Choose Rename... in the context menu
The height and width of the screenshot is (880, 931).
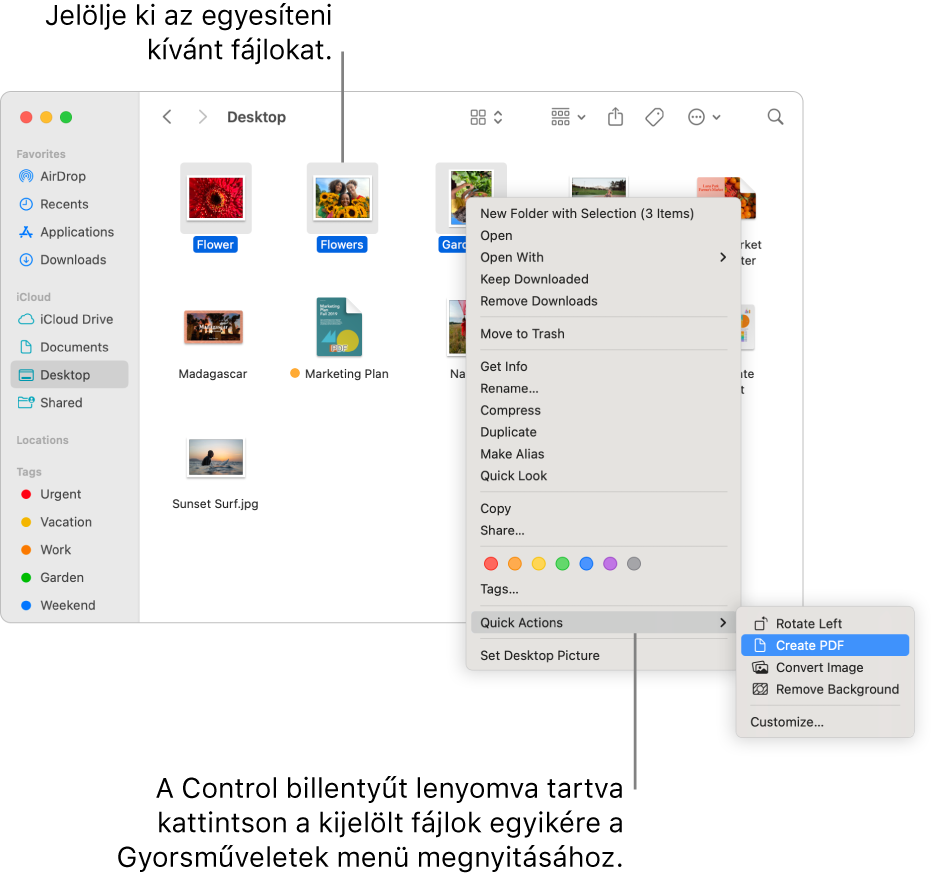pyautogui.click(x=509, y=388)
